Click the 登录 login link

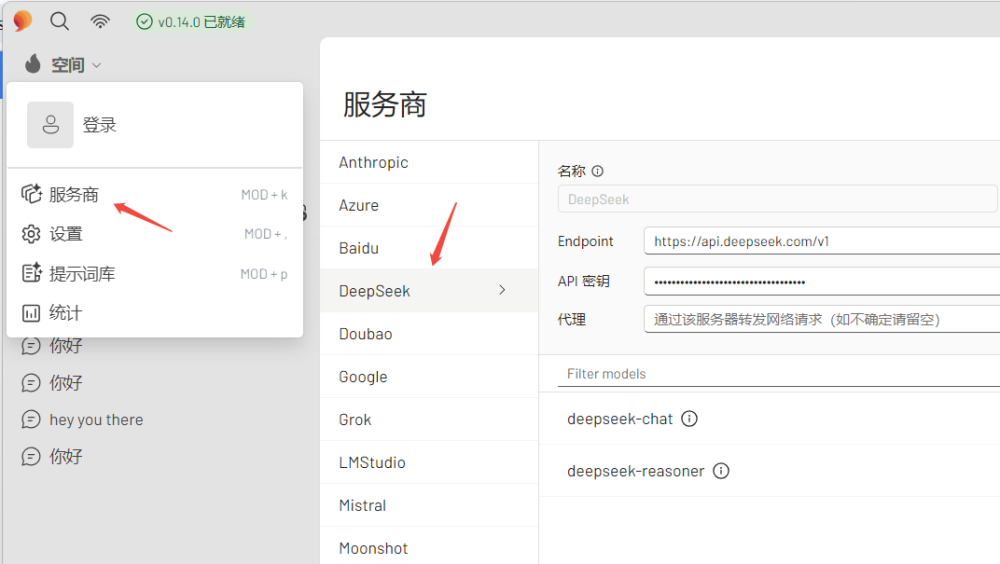tap(100, 125)
